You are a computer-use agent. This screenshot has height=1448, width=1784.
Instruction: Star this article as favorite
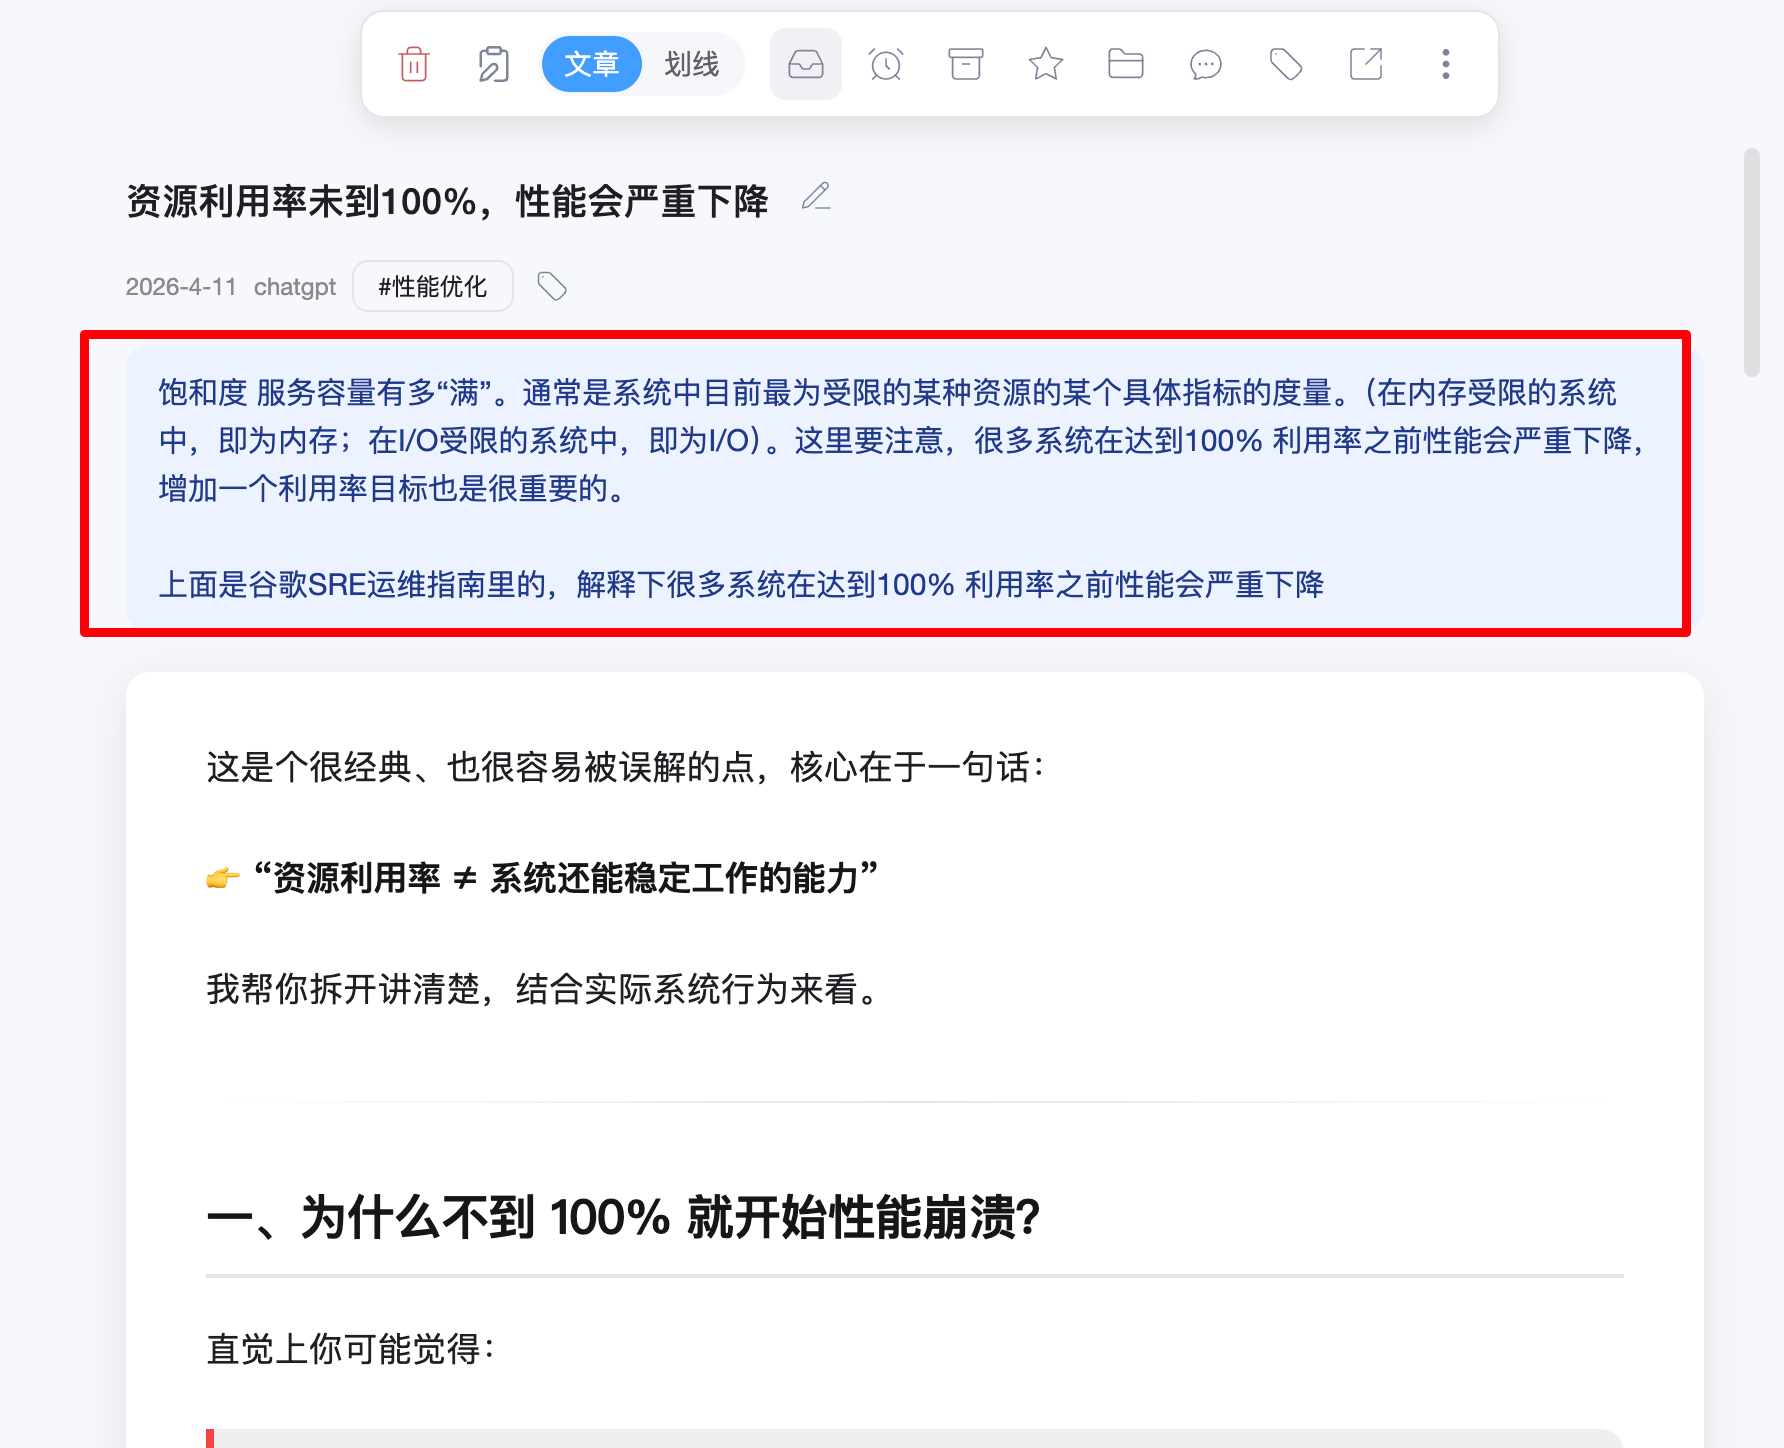click(x=1045, y=65)
